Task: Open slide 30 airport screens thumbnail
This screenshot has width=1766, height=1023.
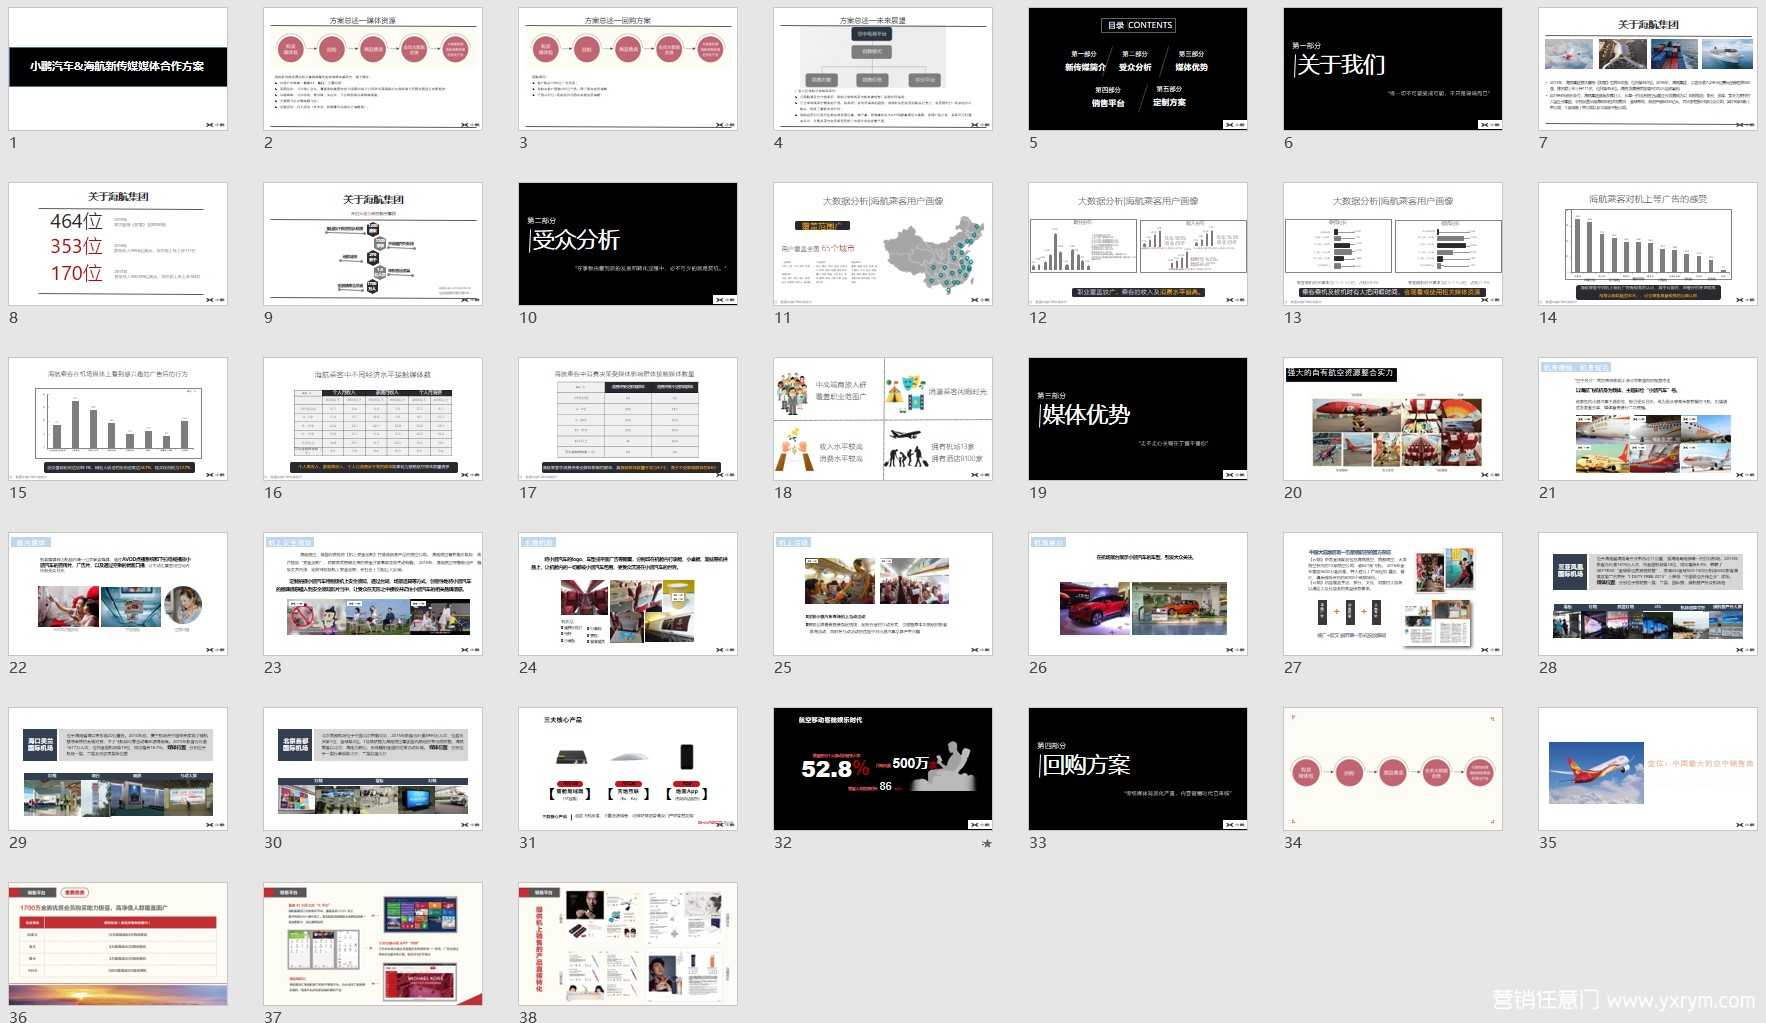Action: click(373, 769)
